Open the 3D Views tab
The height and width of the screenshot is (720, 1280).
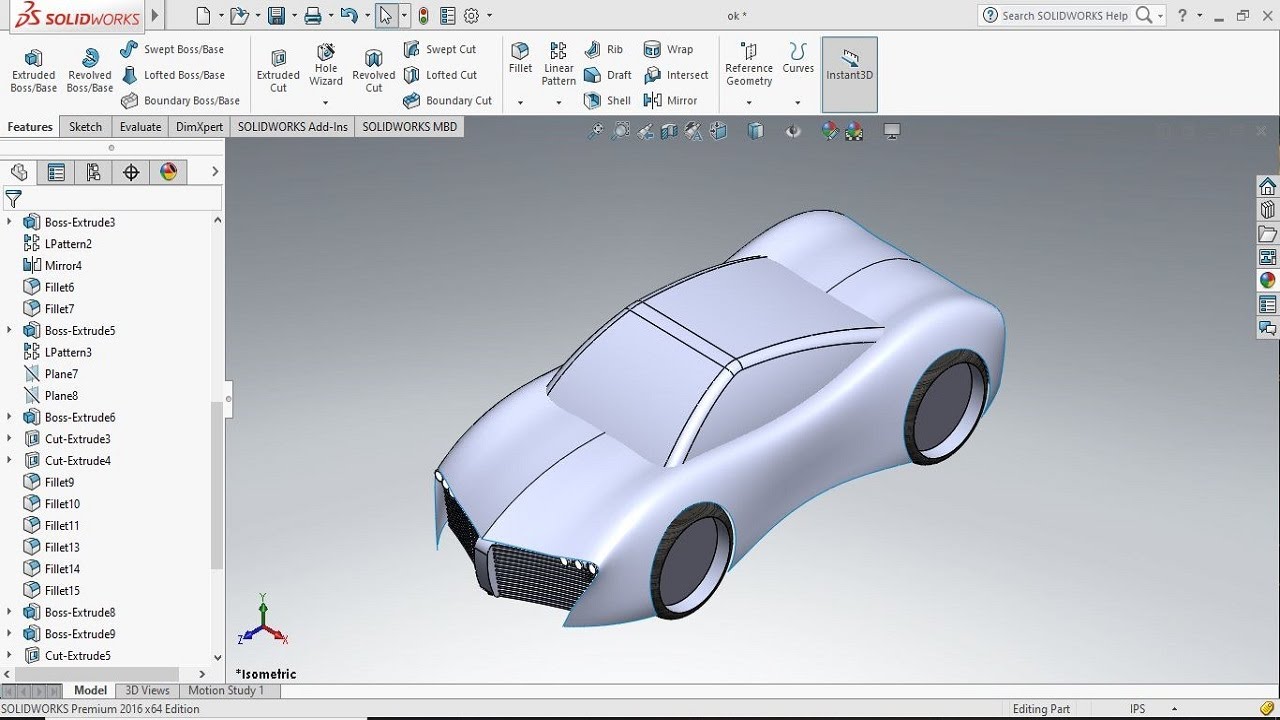147,690
